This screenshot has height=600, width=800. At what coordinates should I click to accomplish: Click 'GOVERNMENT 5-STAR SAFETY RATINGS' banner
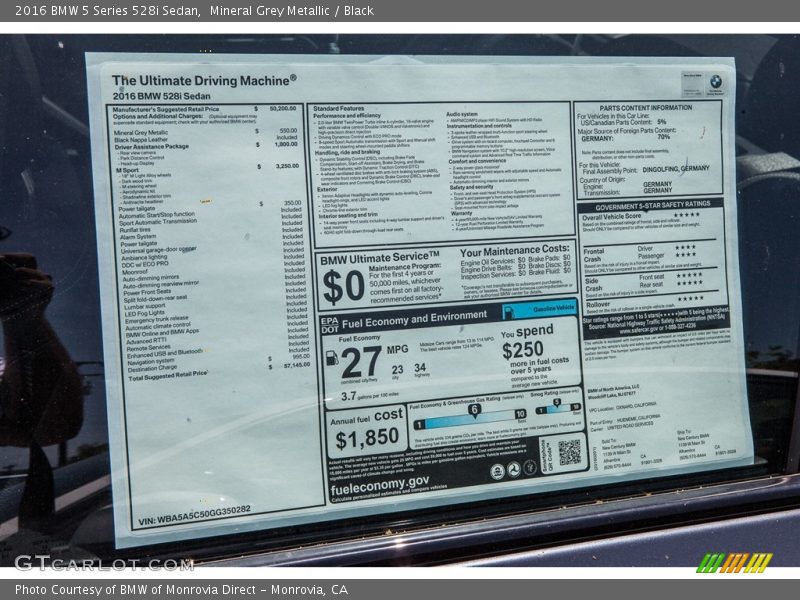point(653,205)
